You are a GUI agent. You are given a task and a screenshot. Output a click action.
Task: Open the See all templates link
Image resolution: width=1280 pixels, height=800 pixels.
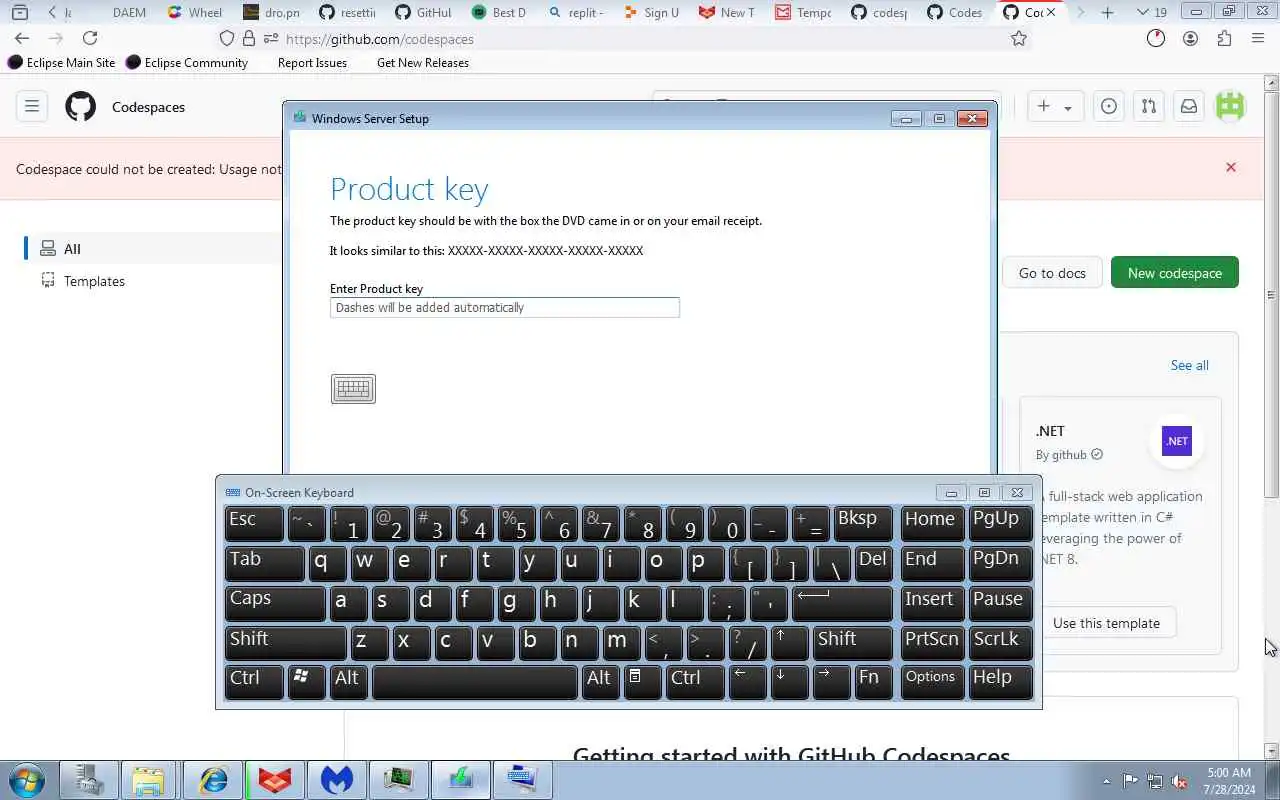coord(1190,365)
